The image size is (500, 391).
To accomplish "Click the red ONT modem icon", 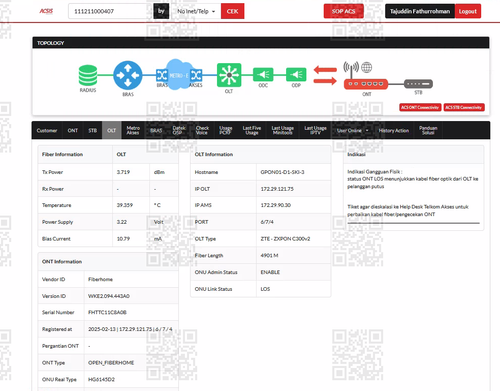I will point(366,84).
